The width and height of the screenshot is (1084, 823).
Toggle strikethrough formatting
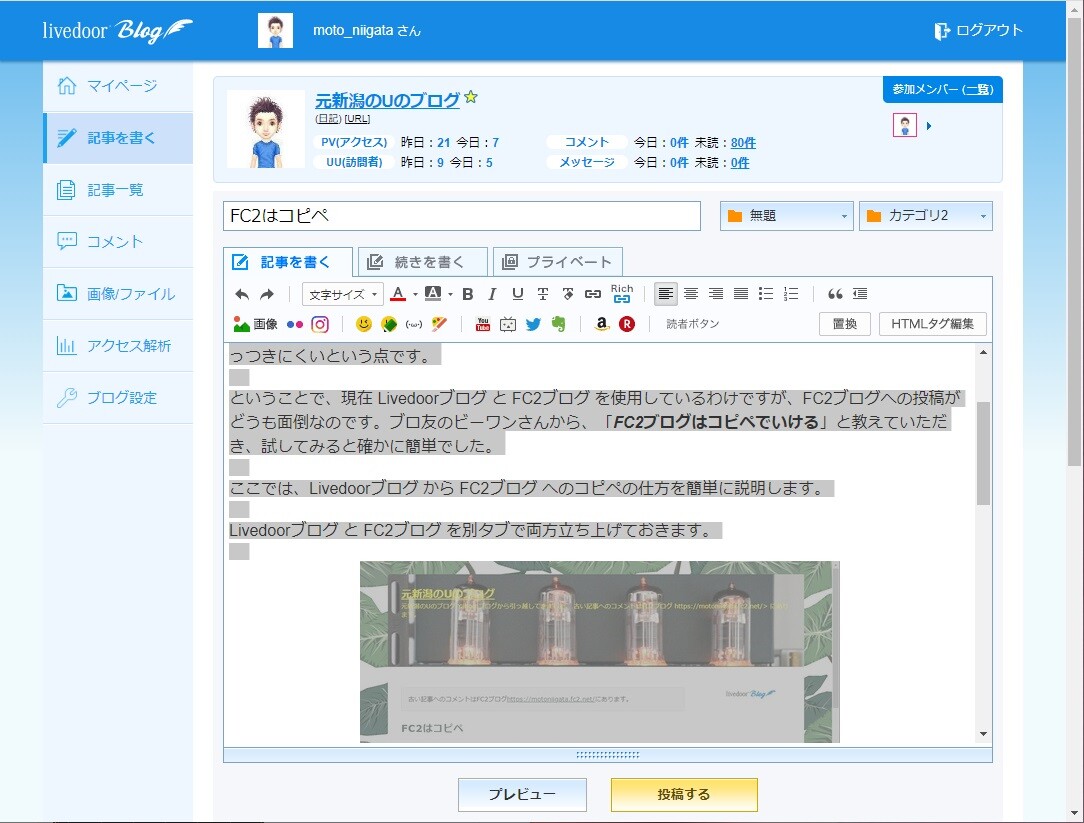click(x=543, y=295)
